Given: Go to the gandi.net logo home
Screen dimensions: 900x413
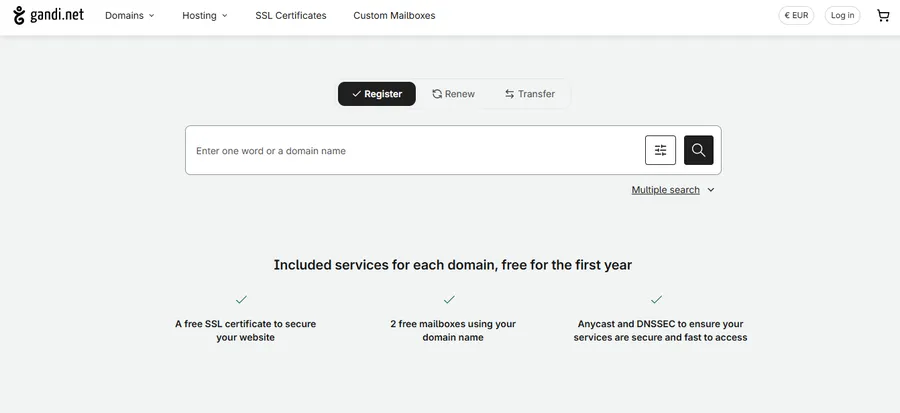Looking at the screenshot, I should [x=48, y=15].
